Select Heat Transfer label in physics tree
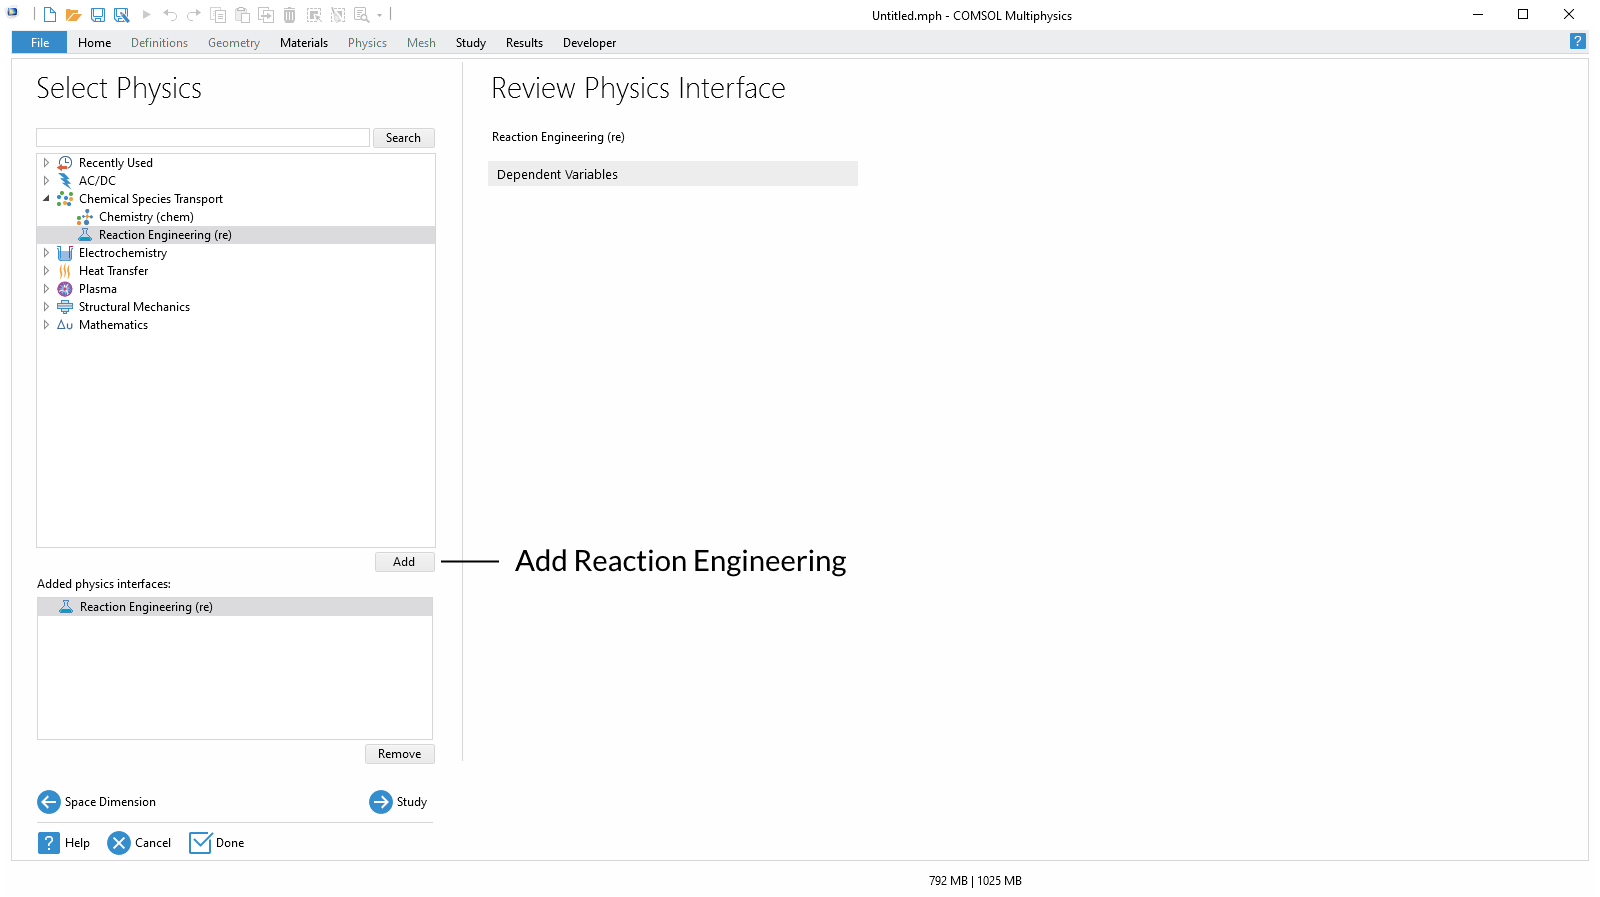 point(114,271)
